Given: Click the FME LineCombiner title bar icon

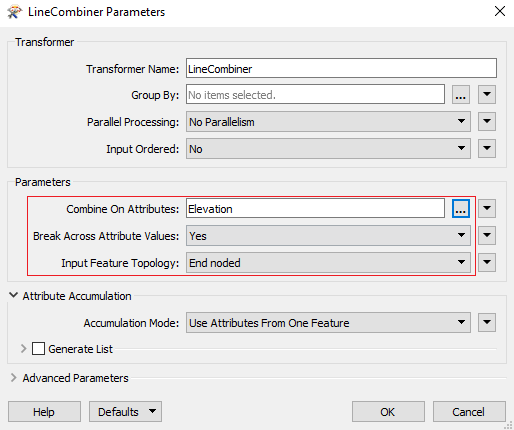Looking at the screenshot, I should (x=14, y=12).
